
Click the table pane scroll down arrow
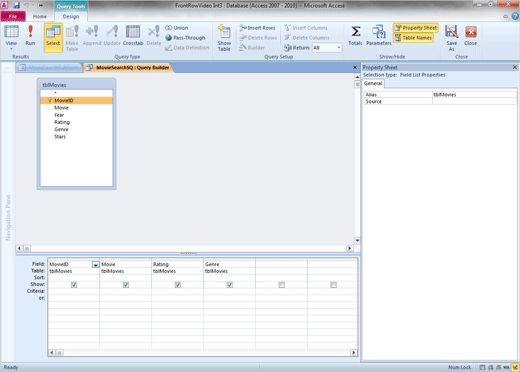357,241
